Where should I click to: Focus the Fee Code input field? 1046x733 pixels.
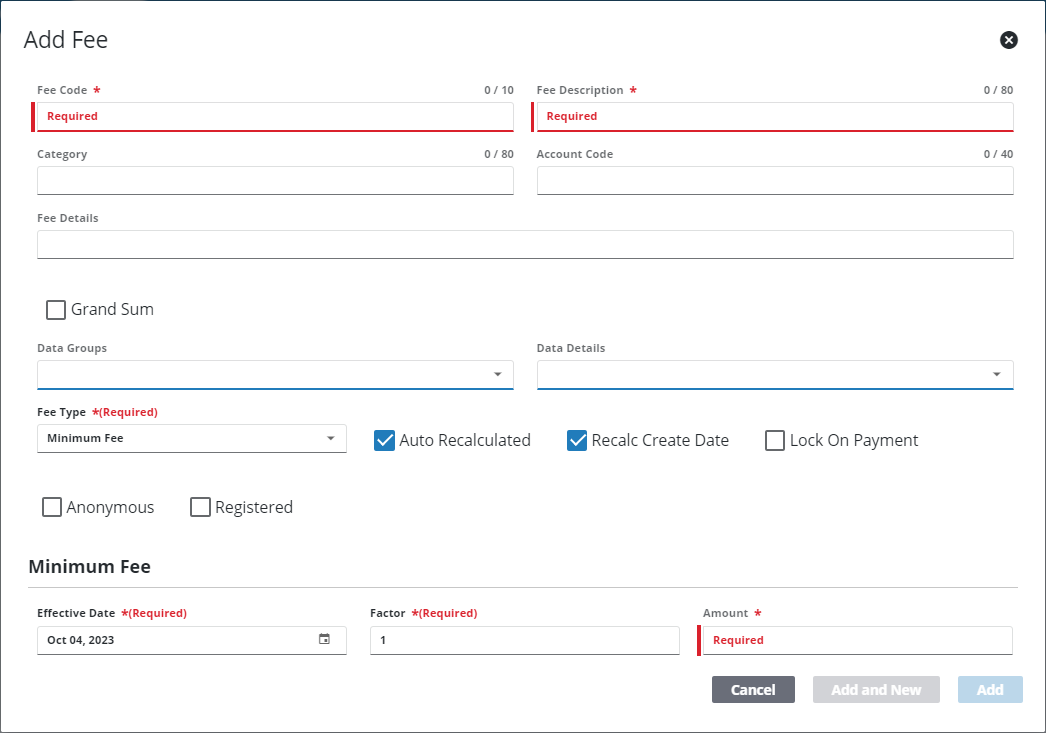pos(275,117)
